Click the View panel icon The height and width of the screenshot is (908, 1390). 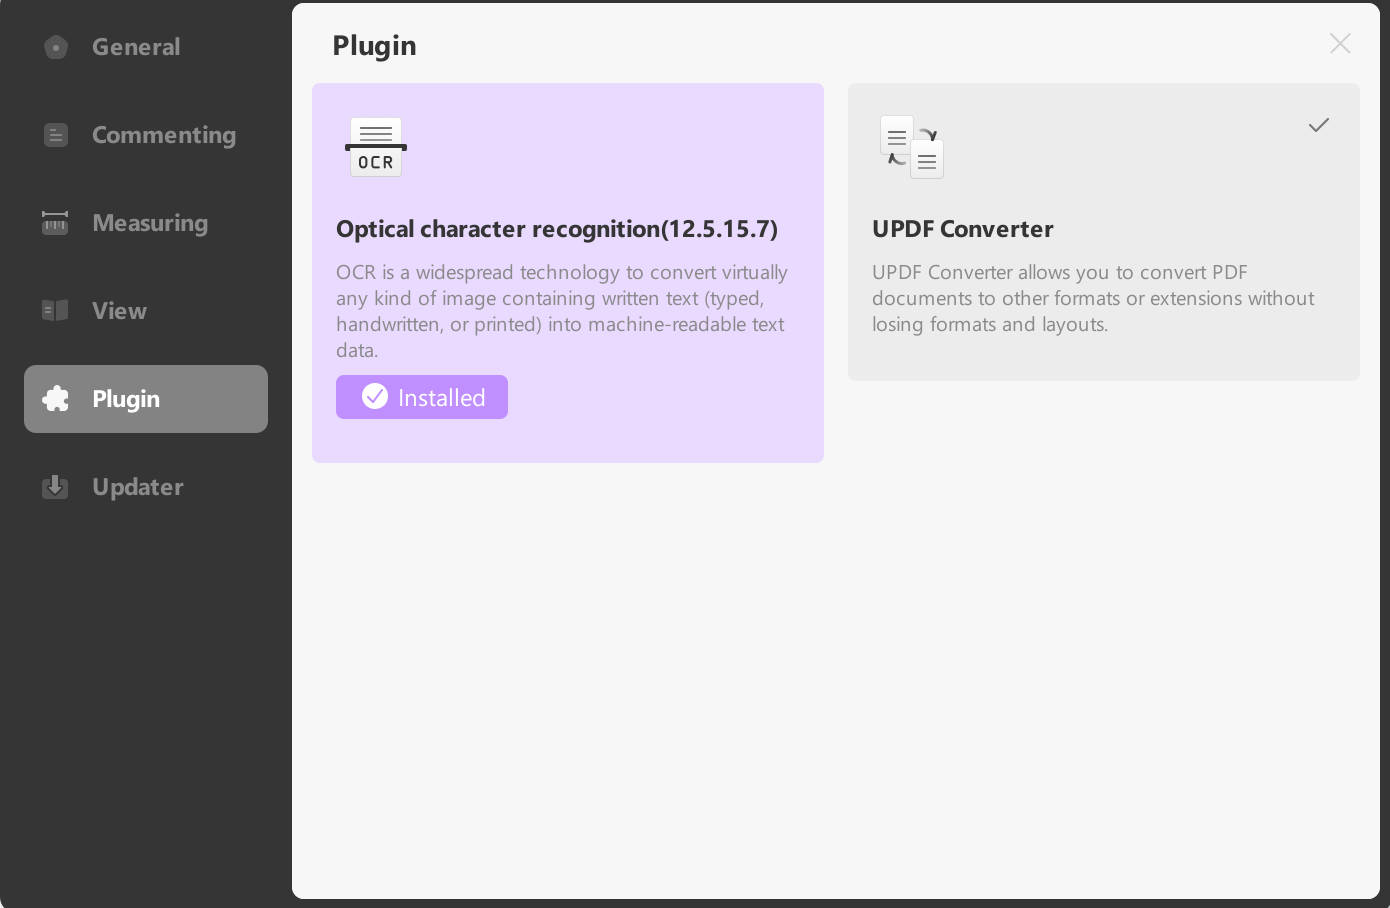(56, 311)
